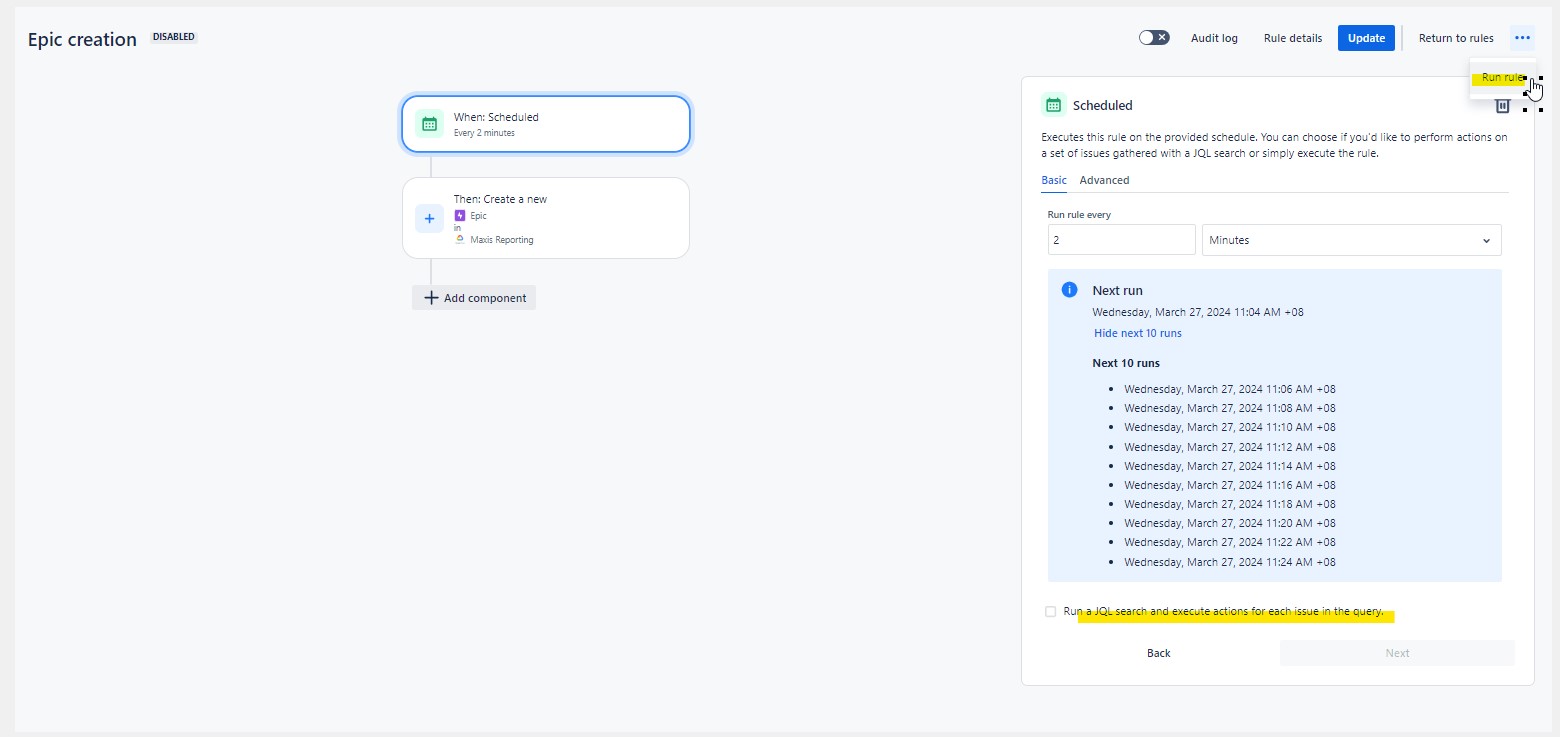
Task: Click the 11:06 AM entry in next runs
Action: click(1229, 389)
